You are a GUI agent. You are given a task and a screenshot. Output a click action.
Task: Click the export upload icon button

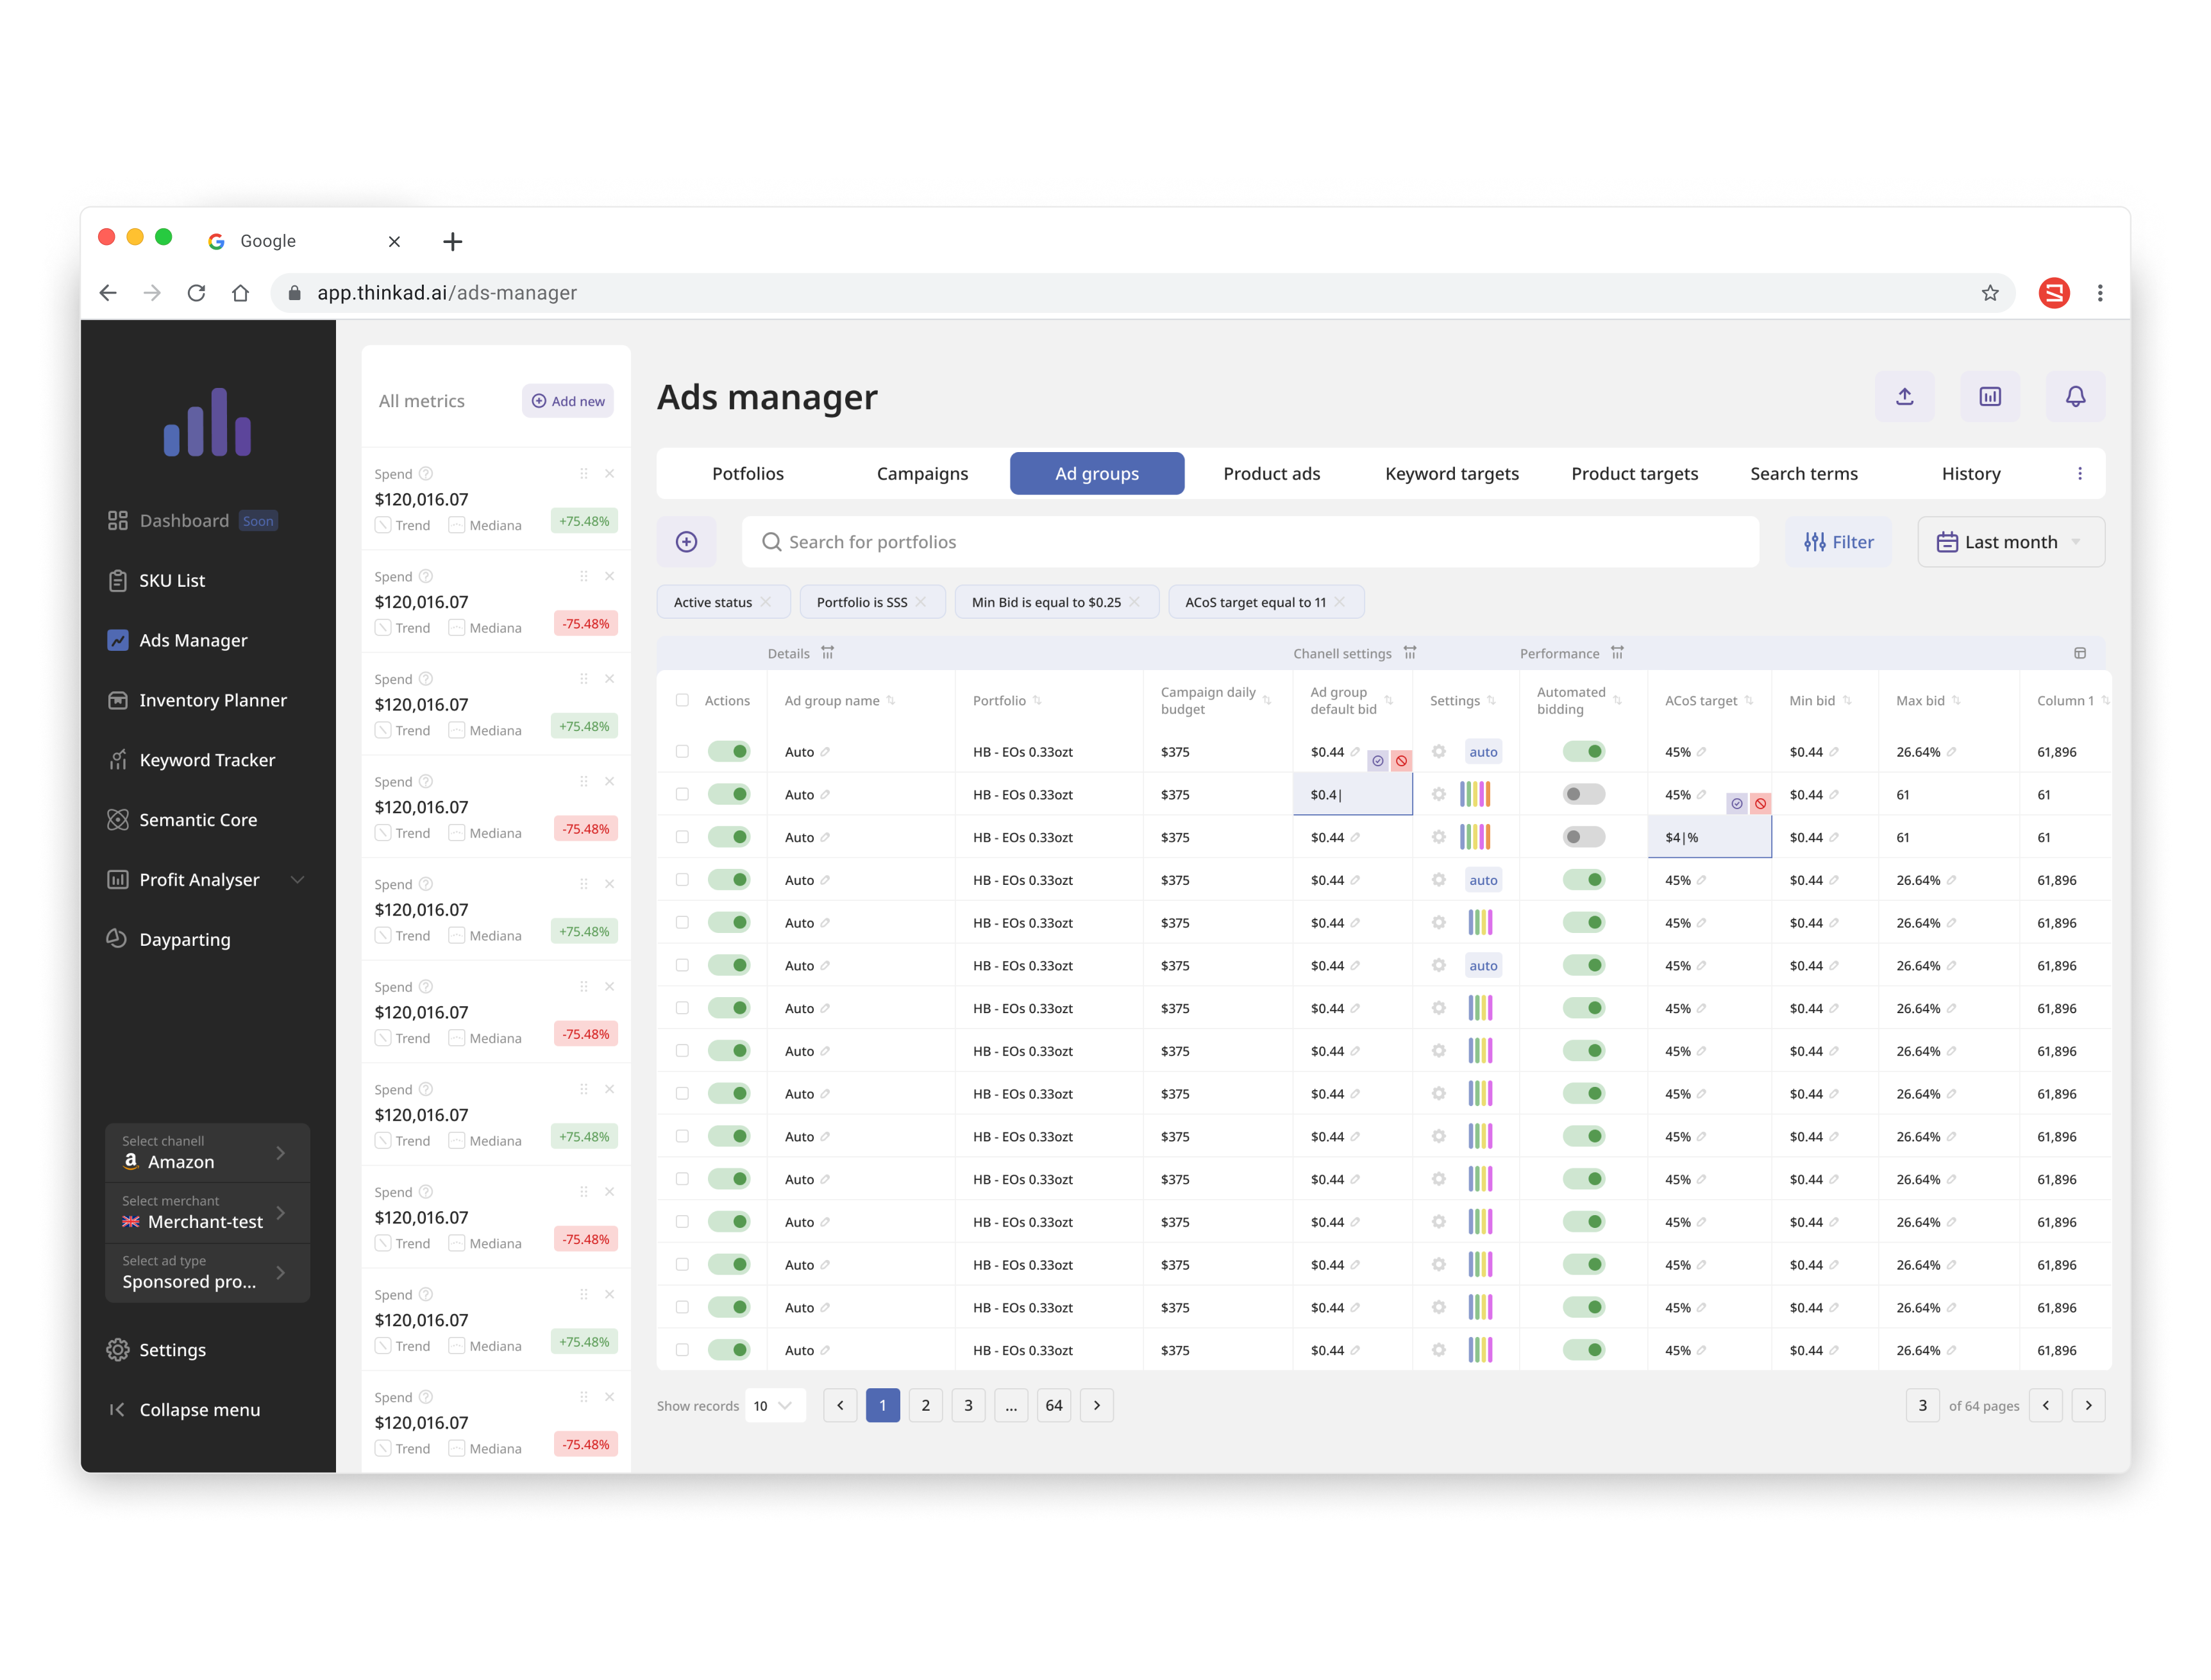pyautogui.click(x=1904, y=397)
